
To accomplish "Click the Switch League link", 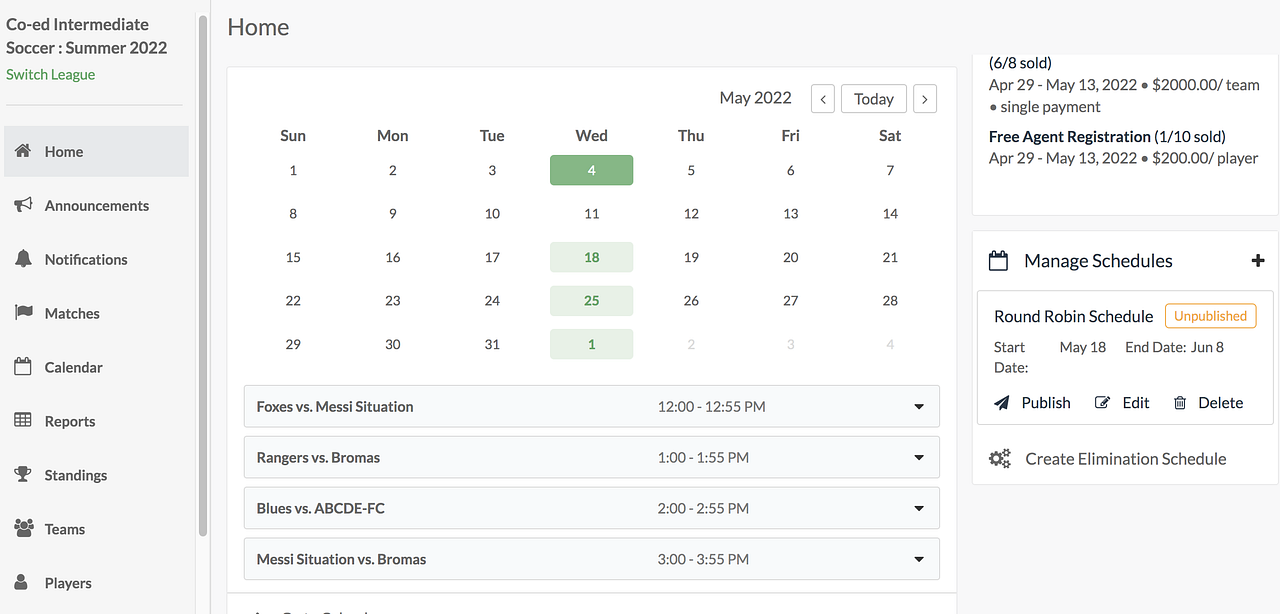I will (51, 74).
